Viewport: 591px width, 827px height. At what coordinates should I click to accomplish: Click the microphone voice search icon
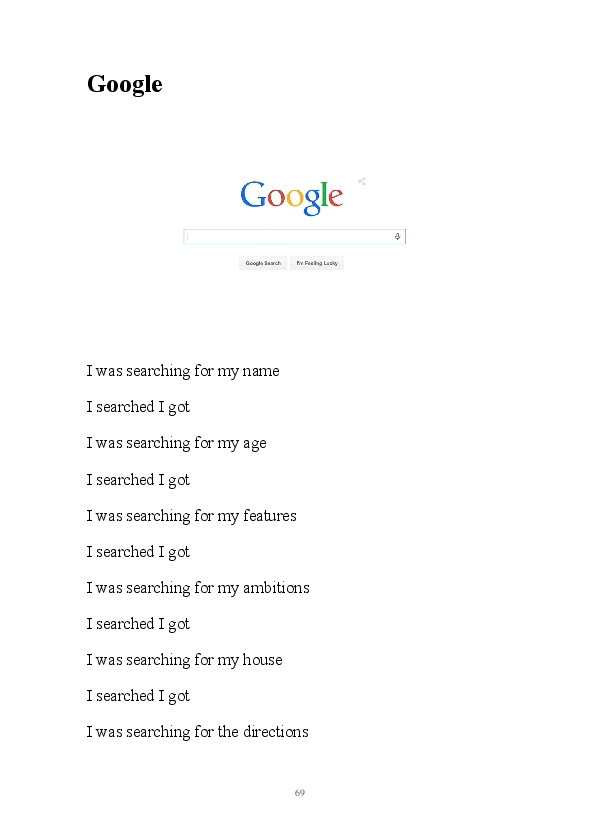coord(398,236)
